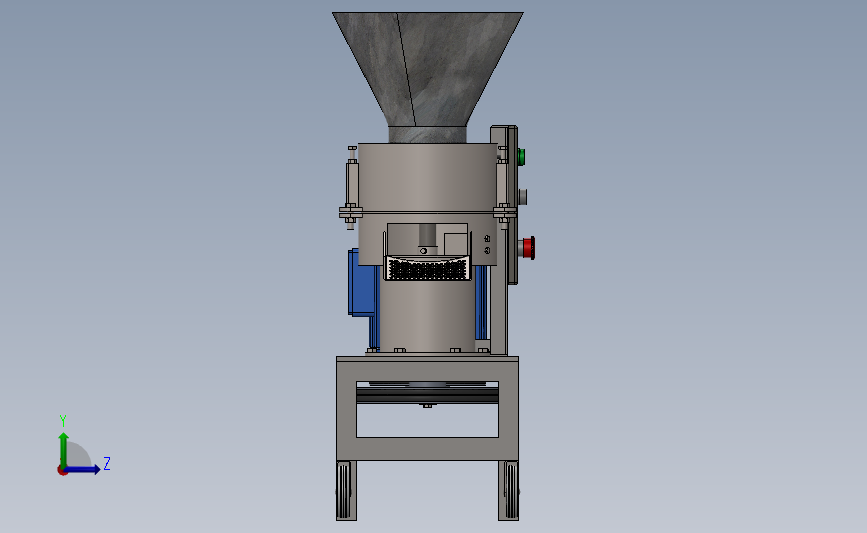Viewport: 867px width, 533px height.
Task: Select the left caster wheel
Action: pos(344,491)
